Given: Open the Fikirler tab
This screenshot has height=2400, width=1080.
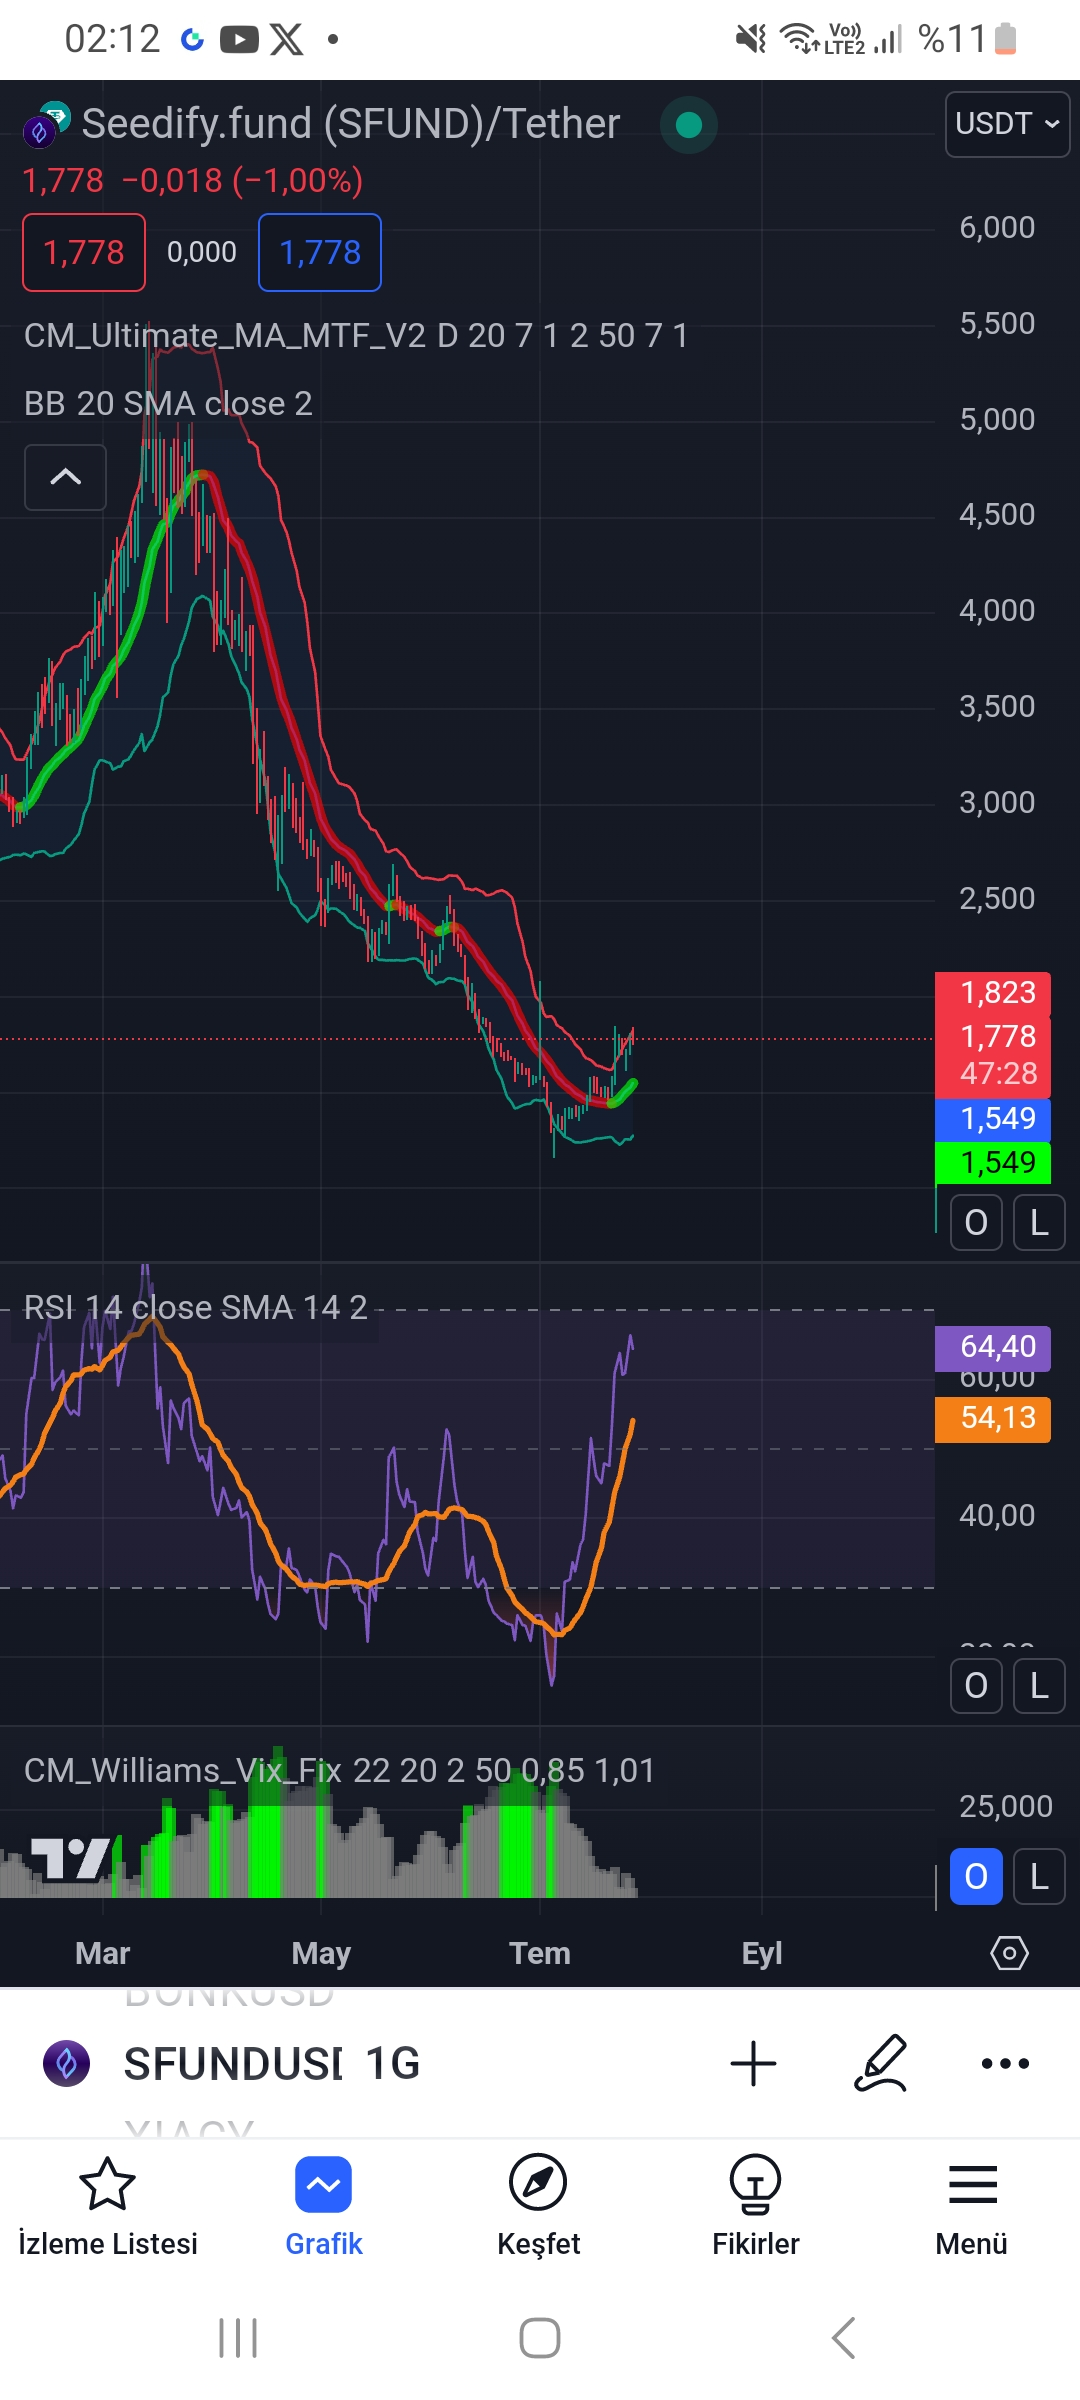Looking at the screenshot, I should point(756,2208).
